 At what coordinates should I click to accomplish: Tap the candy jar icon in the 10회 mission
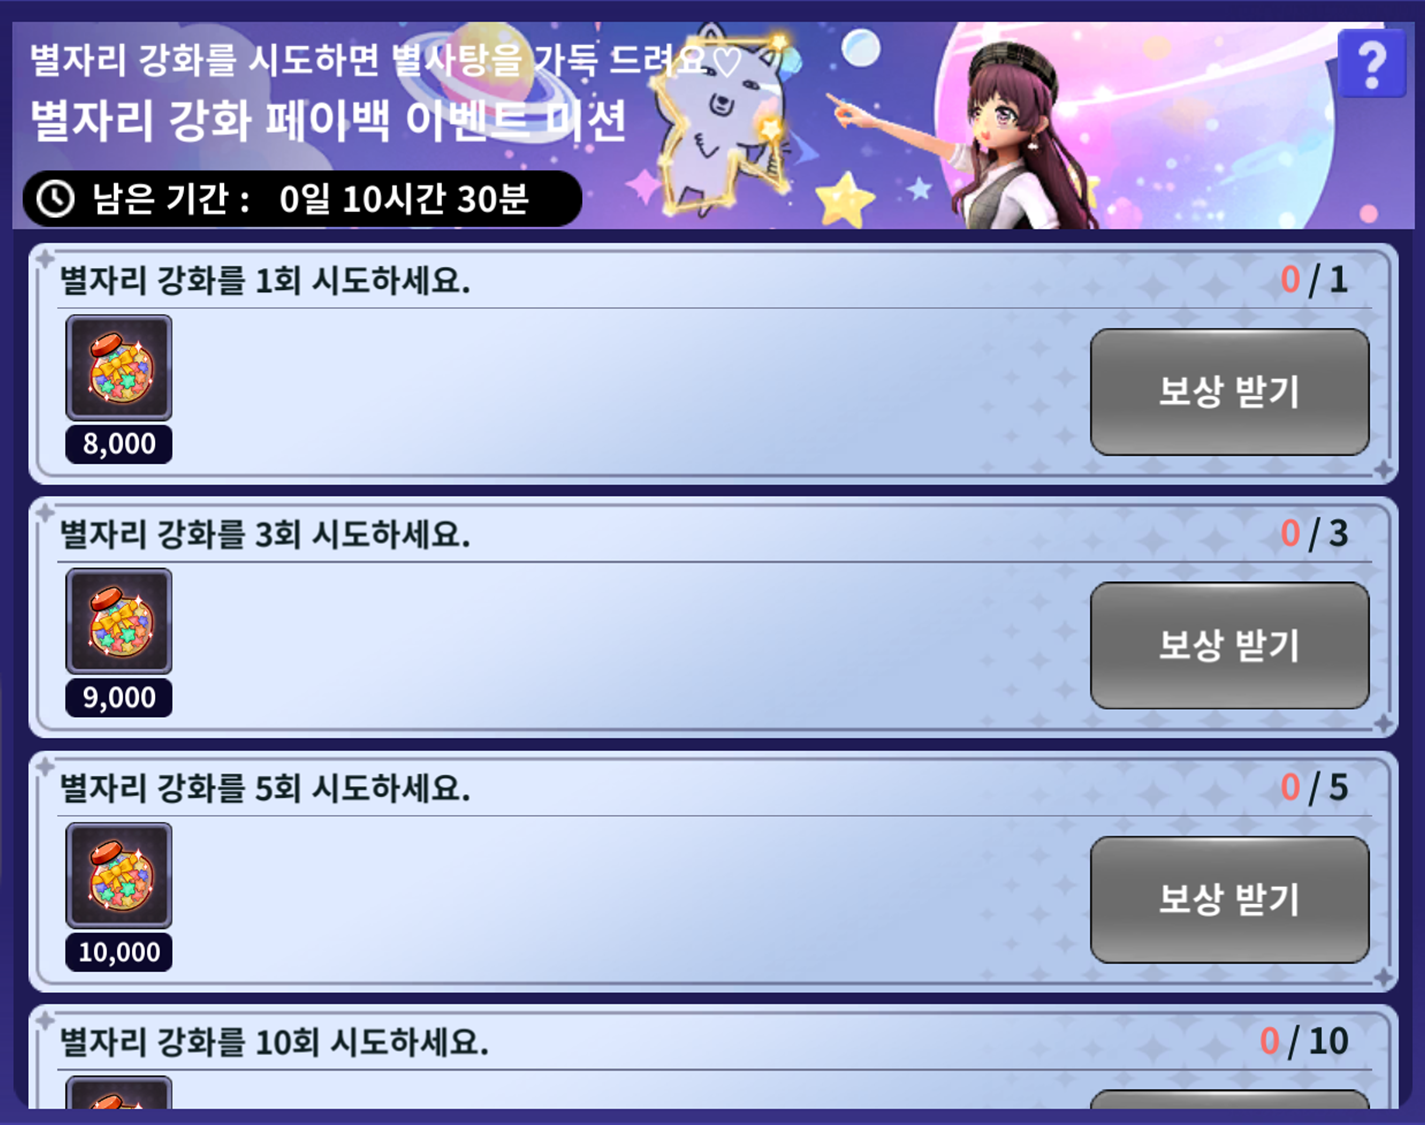click(119, 1092)
